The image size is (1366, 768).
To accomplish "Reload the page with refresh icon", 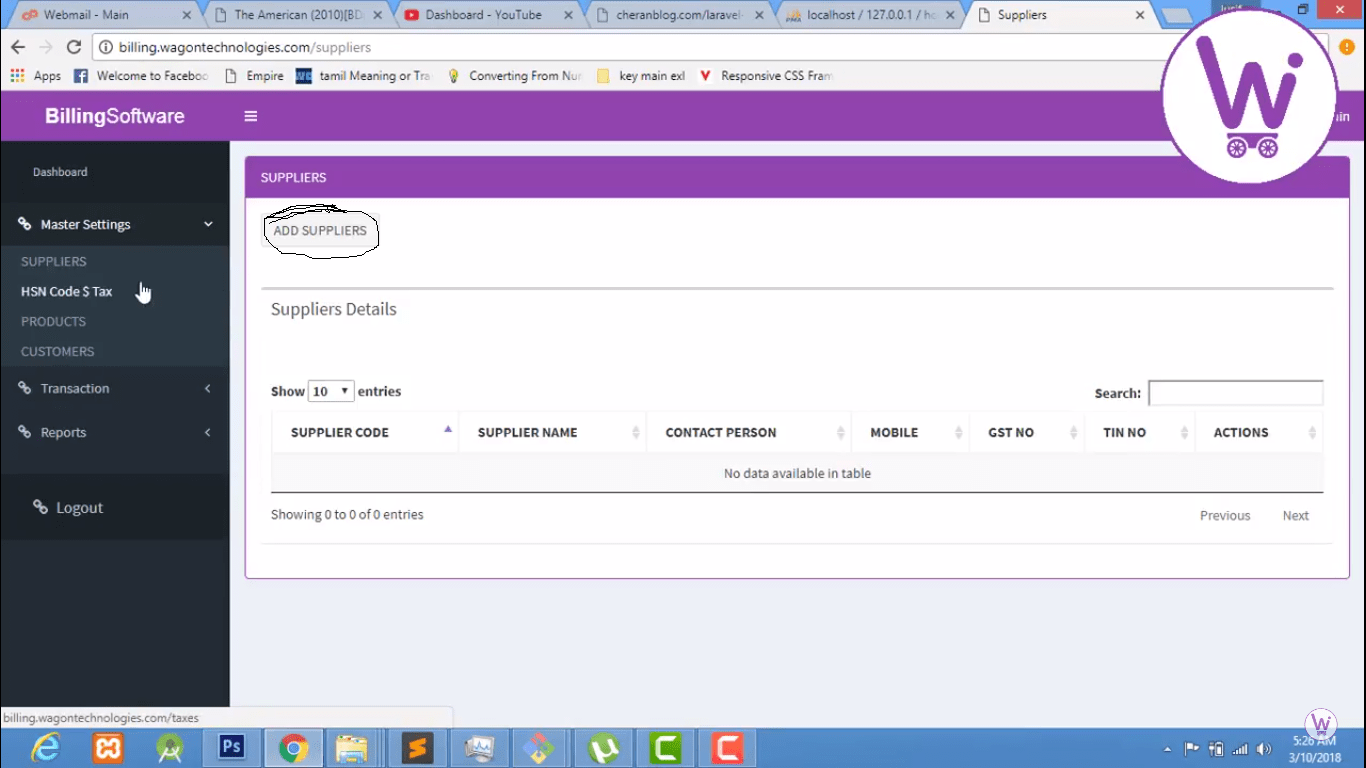I will pyautogui.click(x=73, y=47).
